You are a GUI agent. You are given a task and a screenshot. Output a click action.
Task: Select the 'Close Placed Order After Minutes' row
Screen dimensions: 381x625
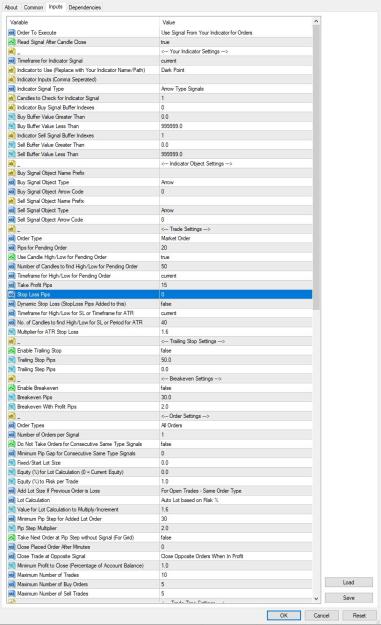click(160, 547)
